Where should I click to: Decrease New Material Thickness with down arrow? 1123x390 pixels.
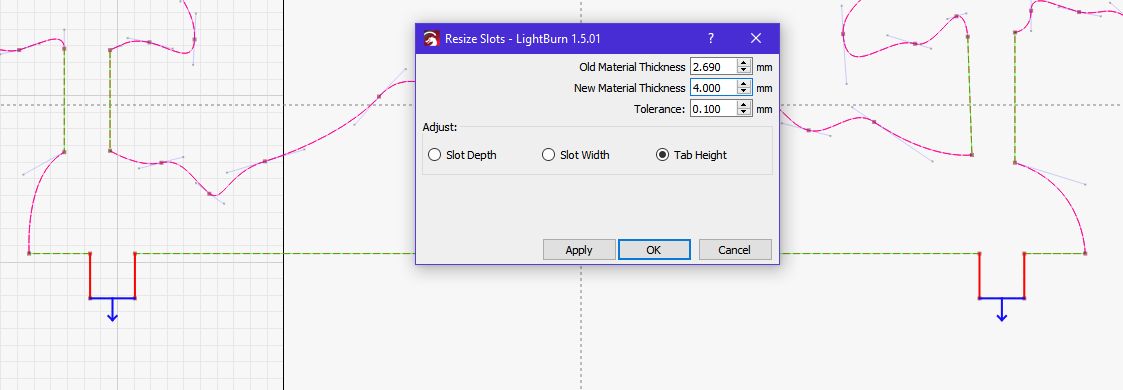[744, 92]
